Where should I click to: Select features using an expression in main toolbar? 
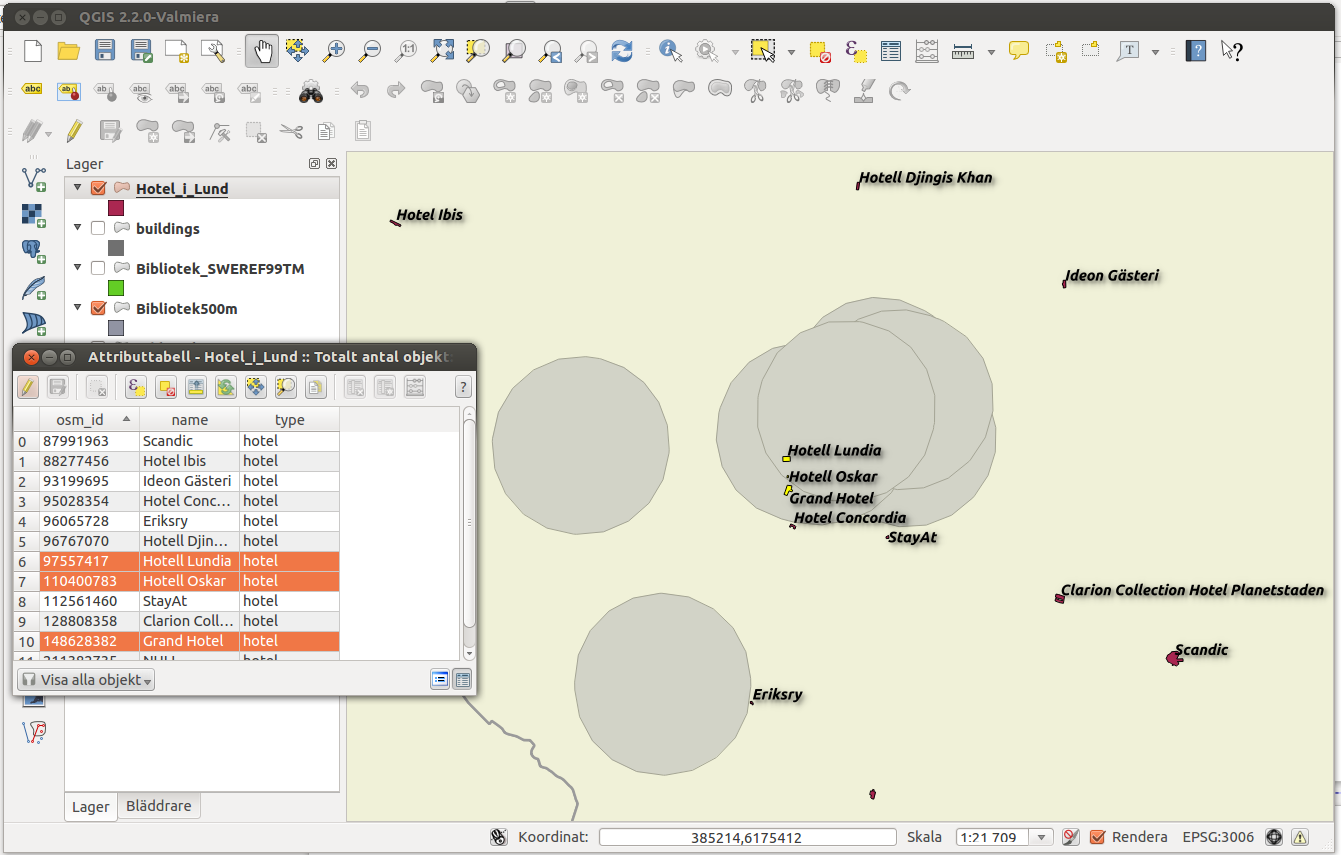[856, 51]
